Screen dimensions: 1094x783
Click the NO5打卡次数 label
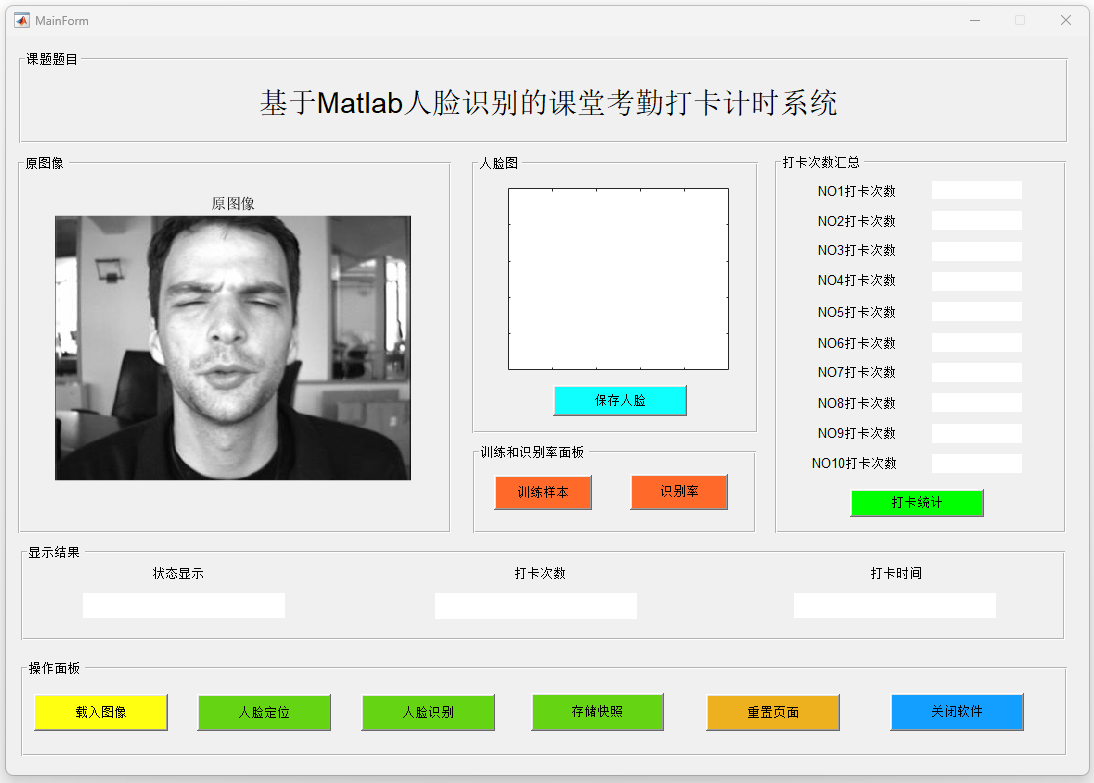pyautogui.click(x=857, y=312)
